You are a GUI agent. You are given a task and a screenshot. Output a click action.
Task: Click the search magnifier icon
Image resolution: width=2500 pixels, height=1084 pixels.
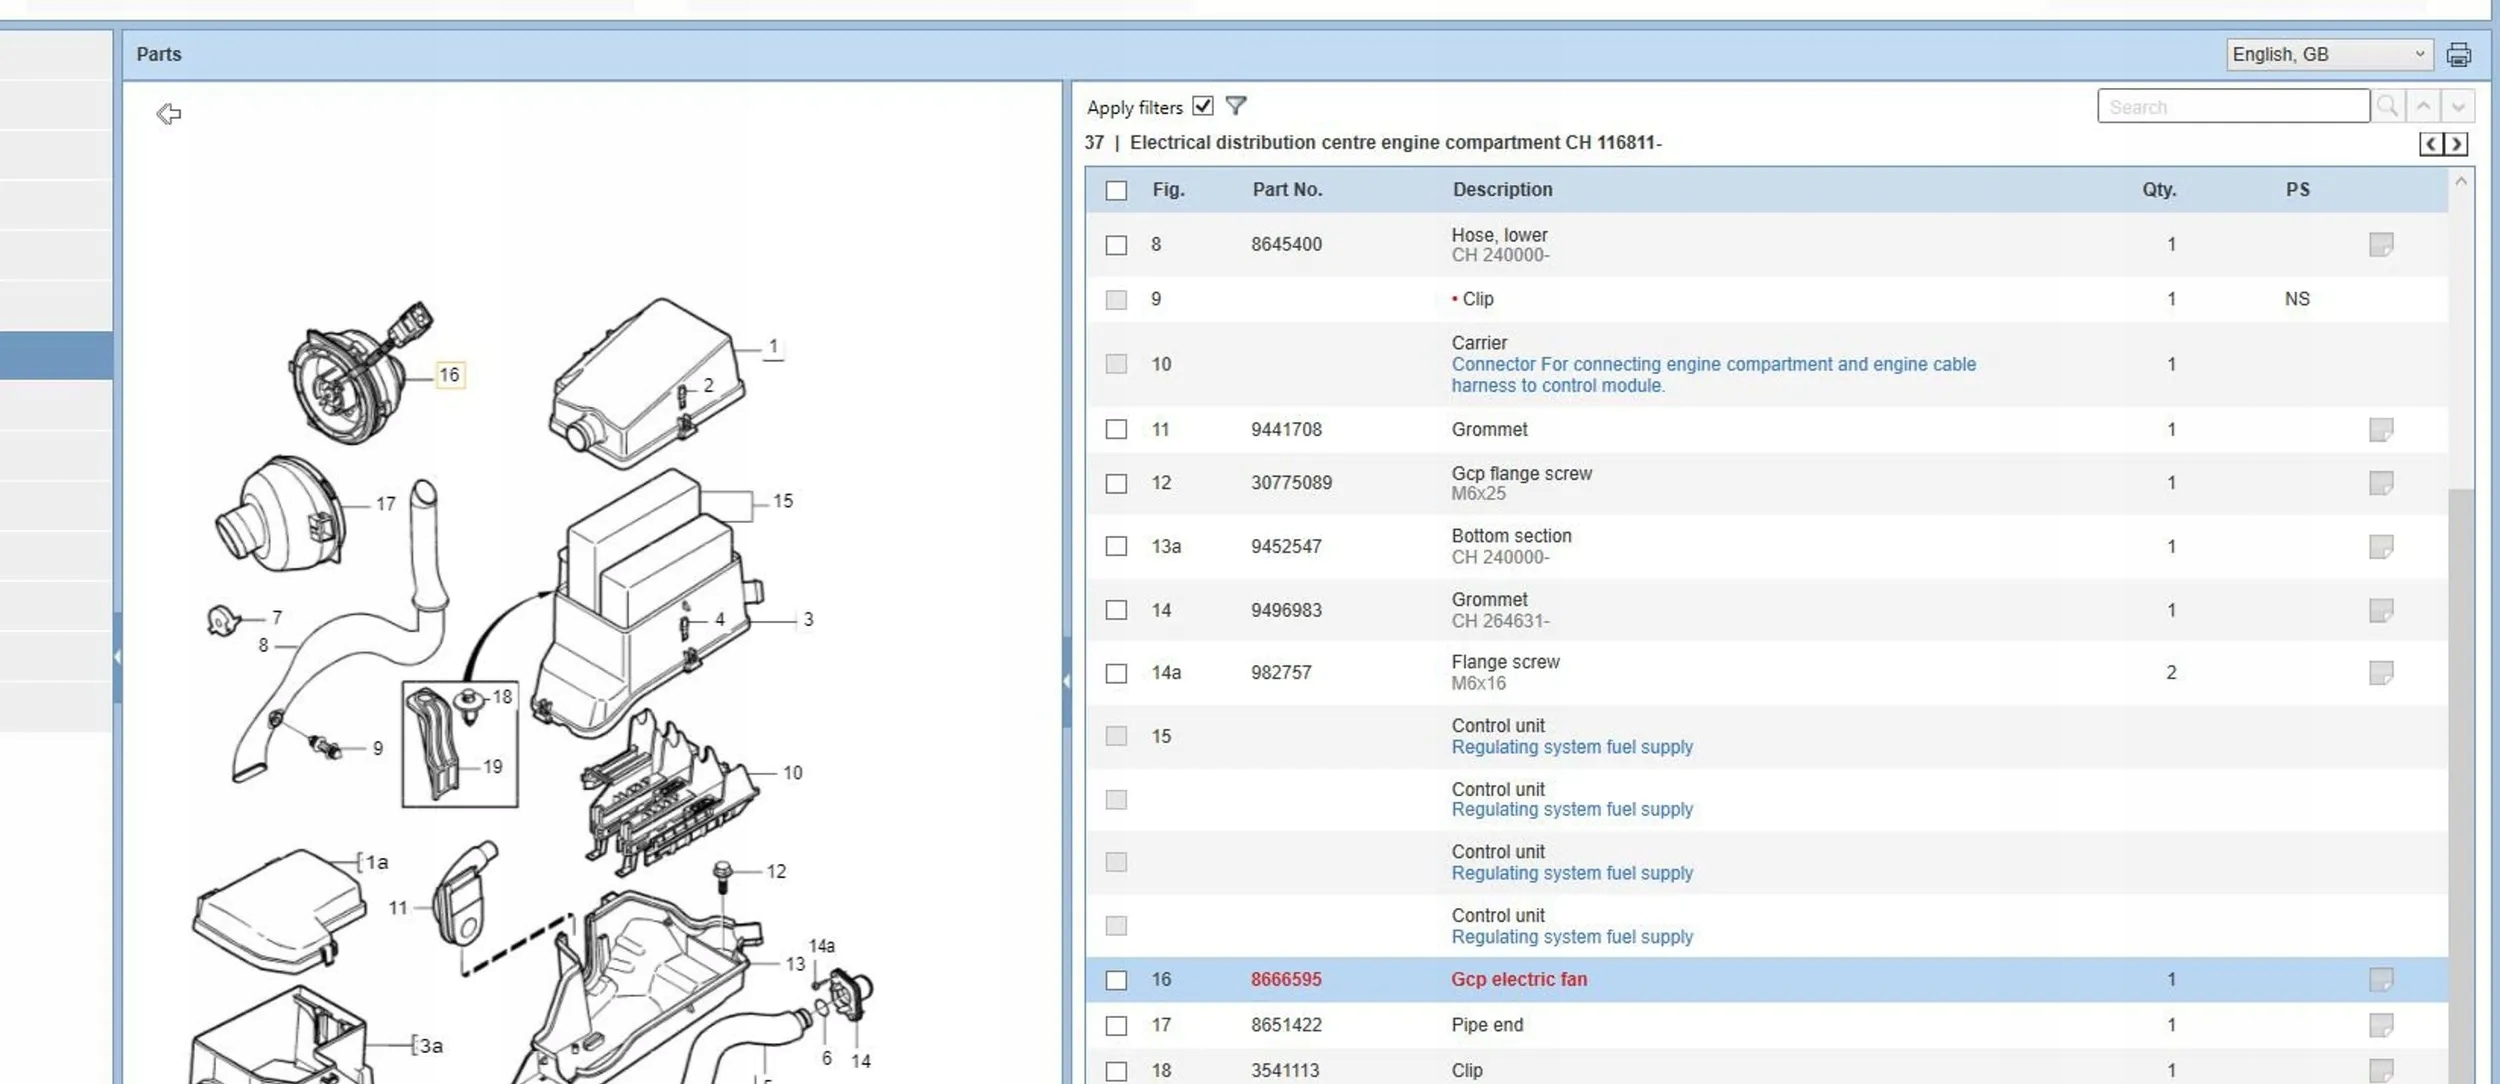click(x=2387, y=106)
